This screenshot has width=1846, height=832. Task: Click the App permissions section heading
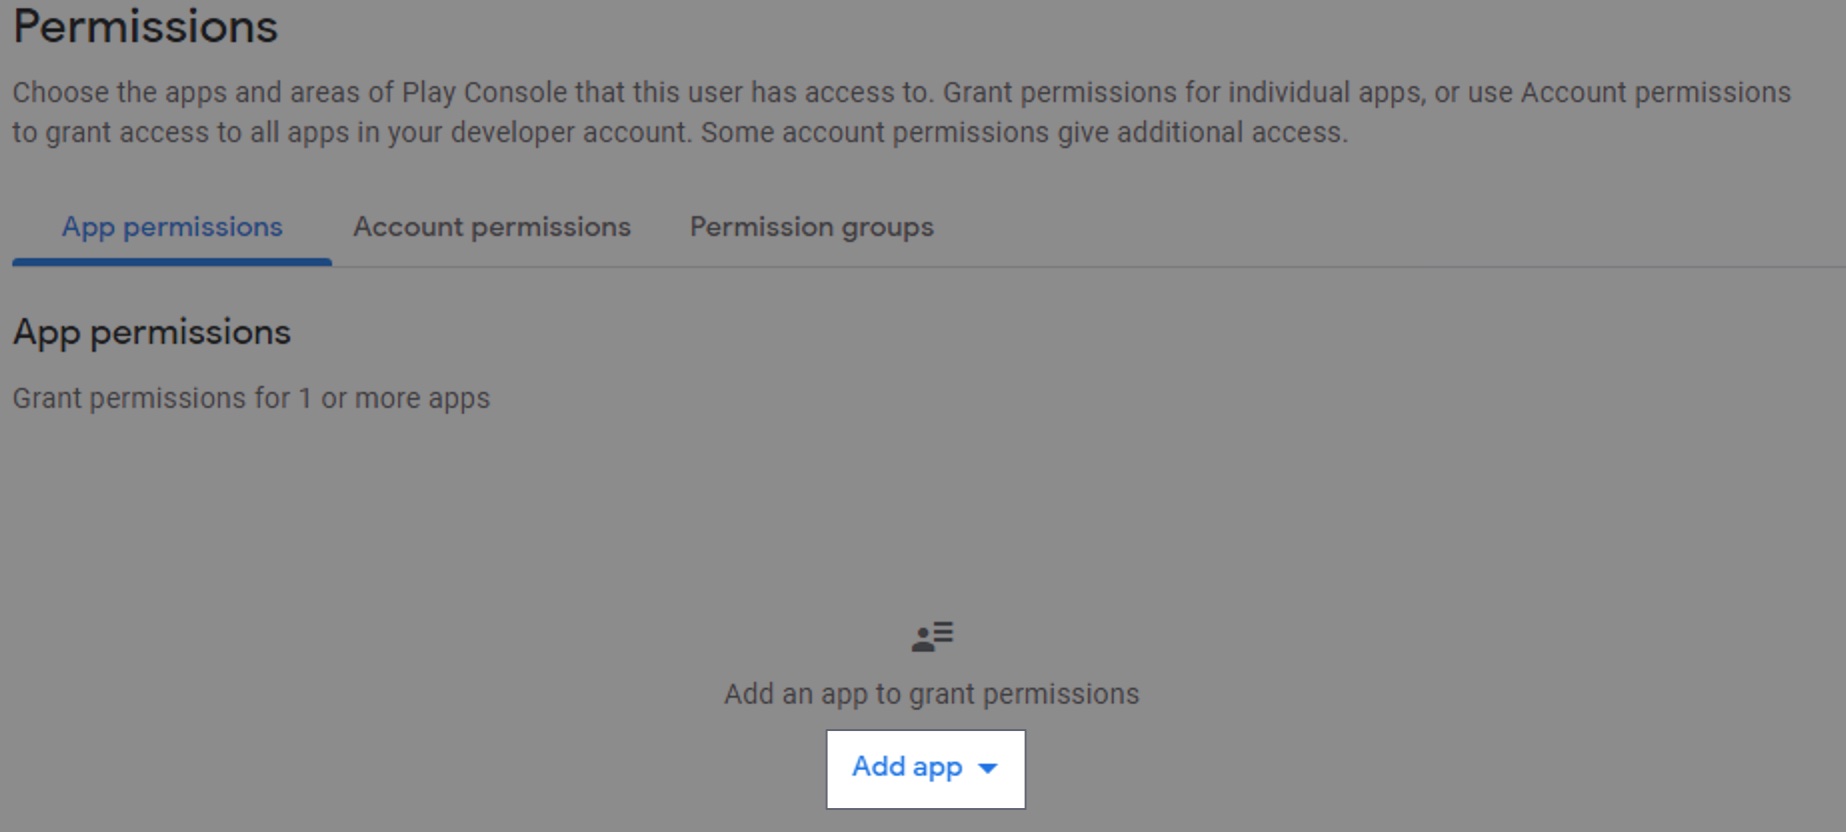click(x=150, y=332)
